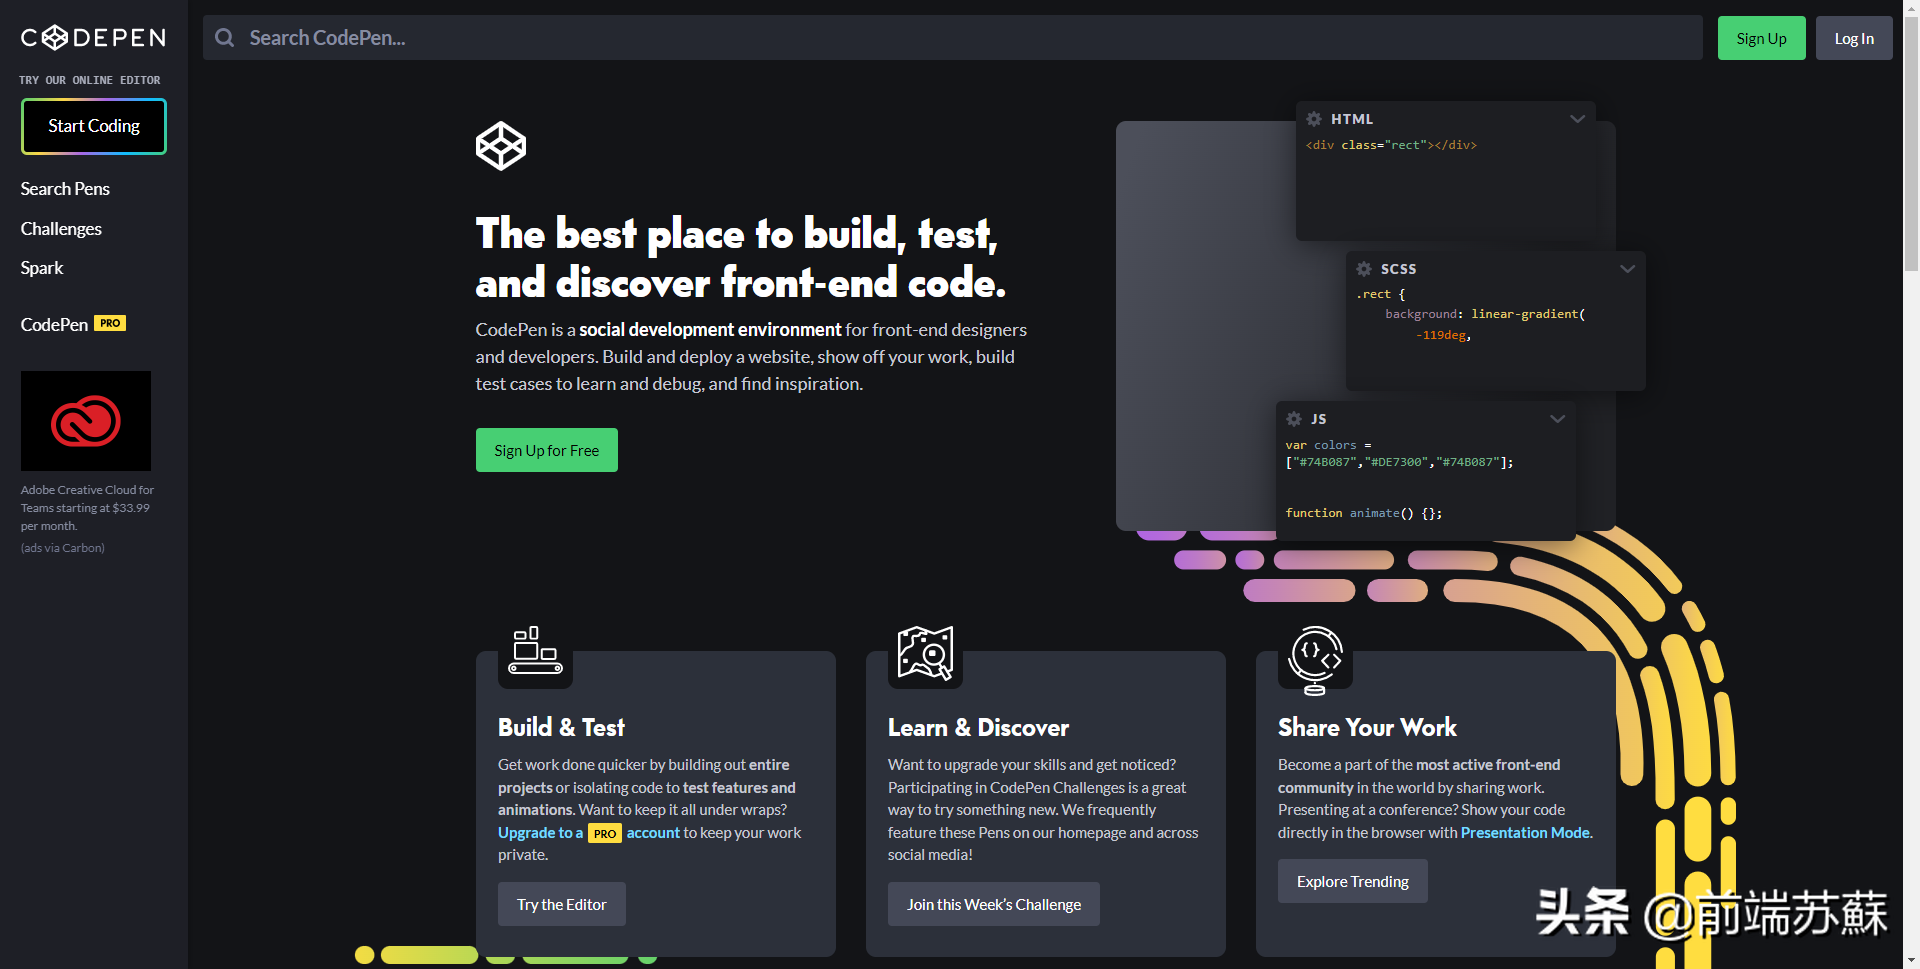
Task: Click the search magnifier icon
Action: click(225, 38)
